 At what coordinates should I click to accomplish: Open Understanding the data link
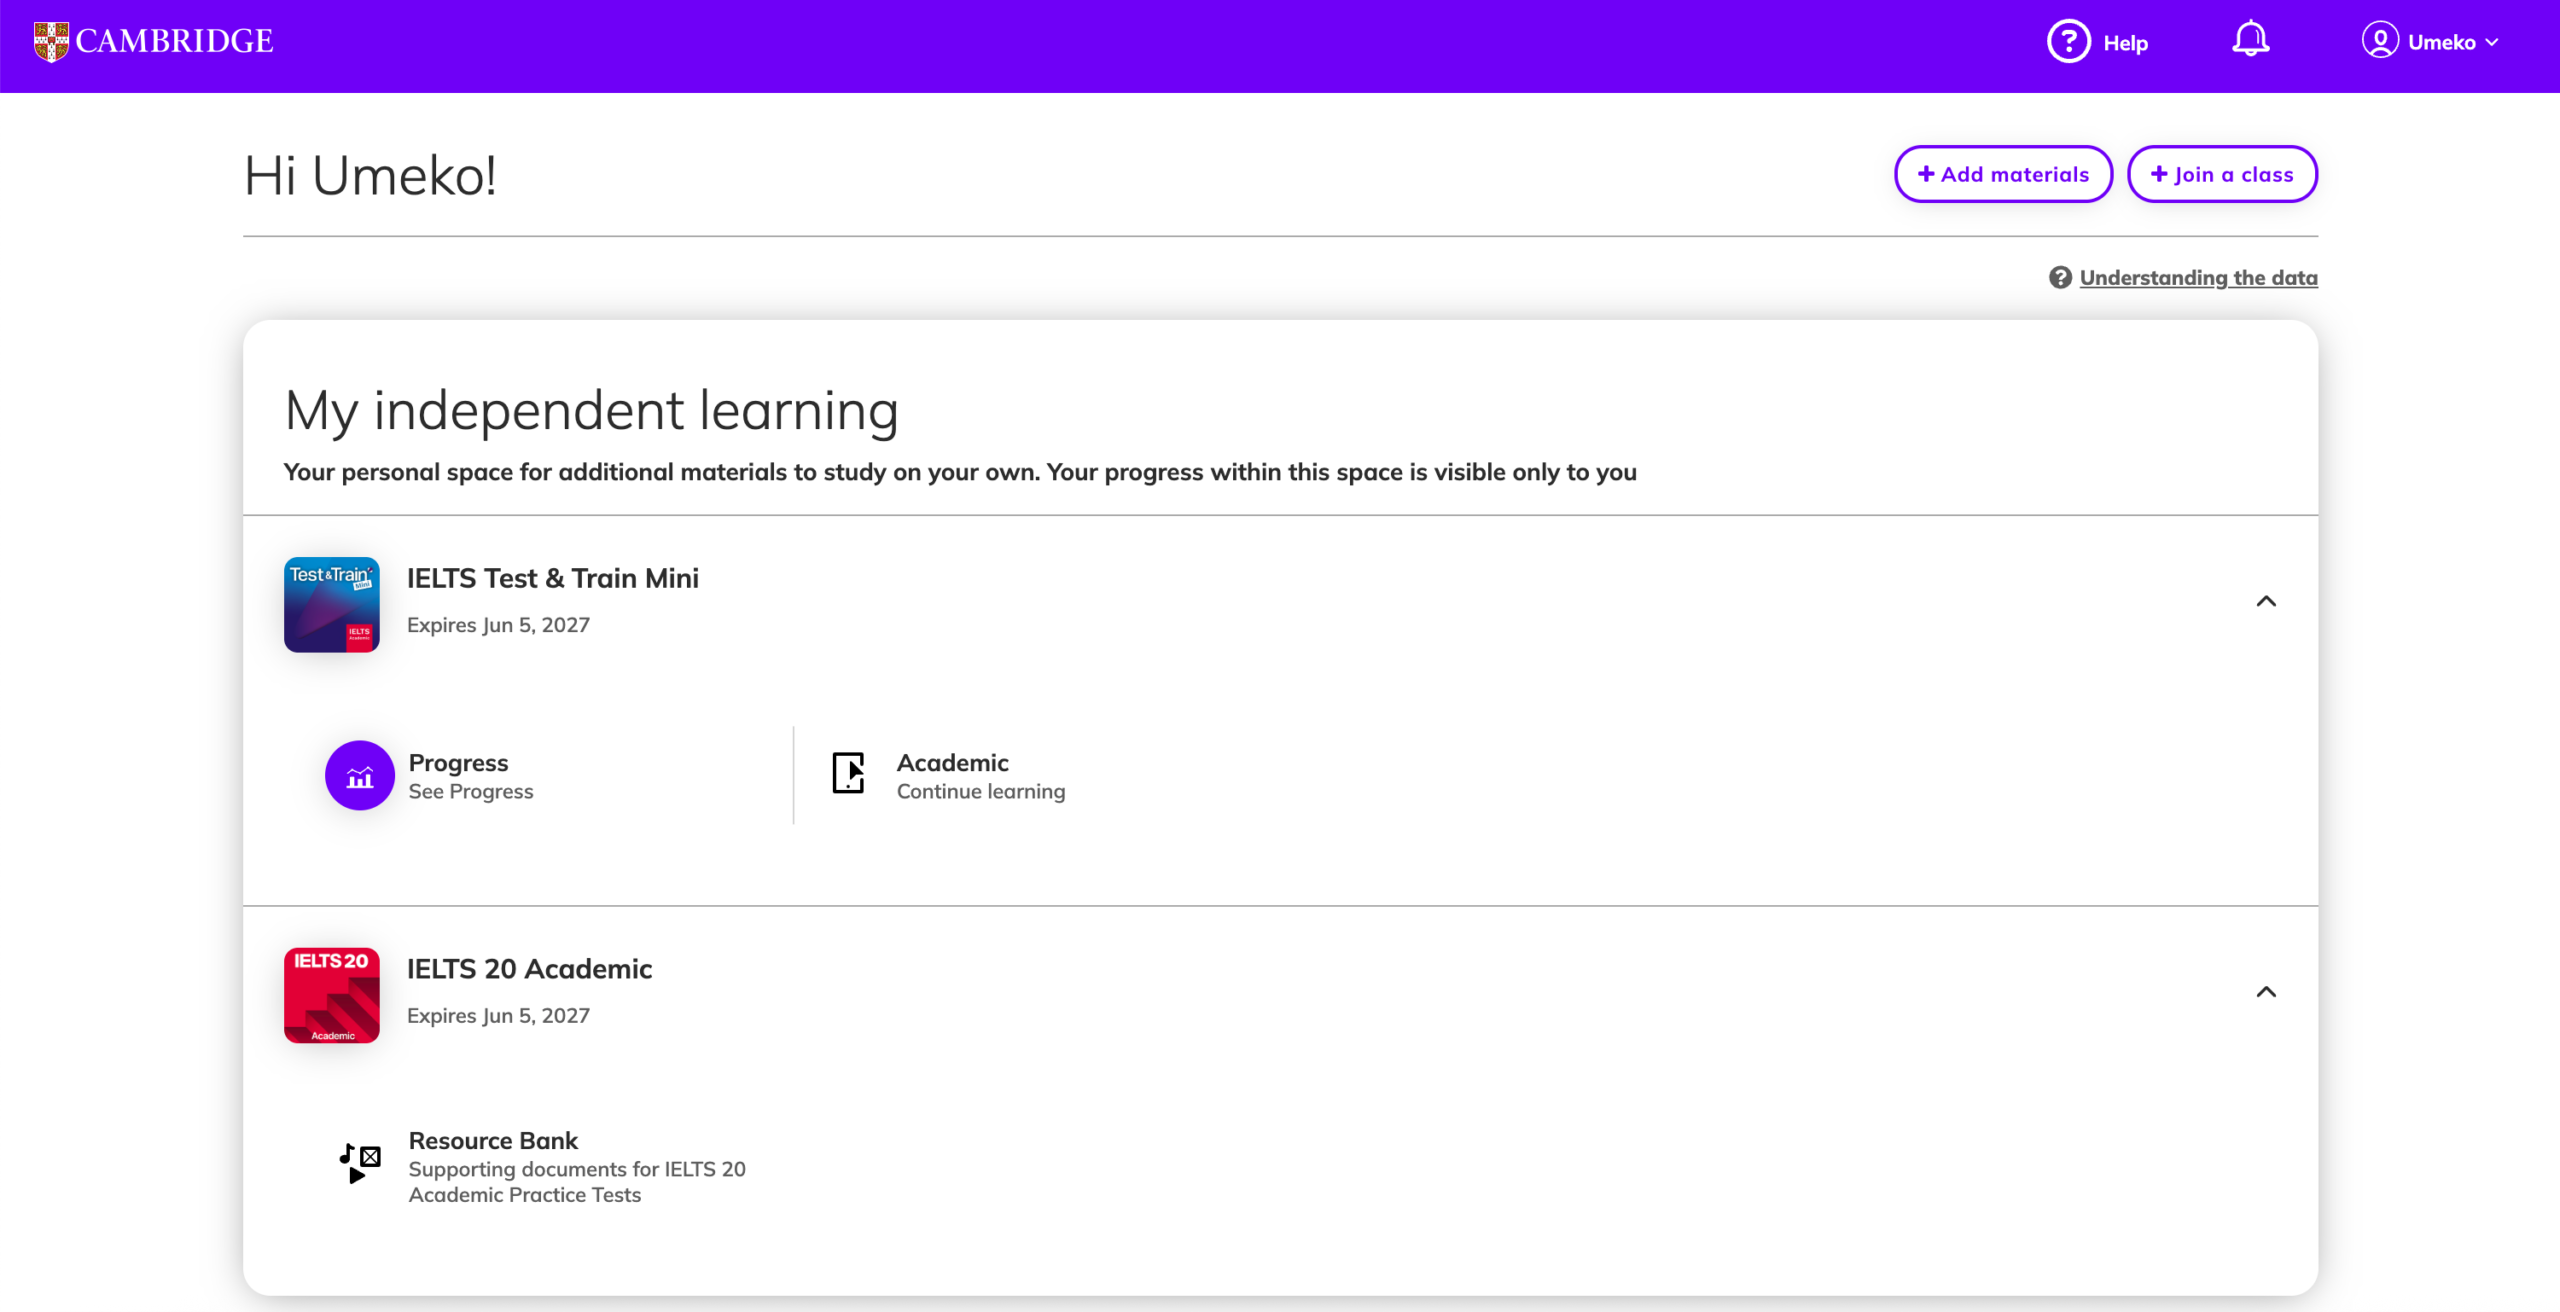pyautogui.click(x=2198, y=278)
